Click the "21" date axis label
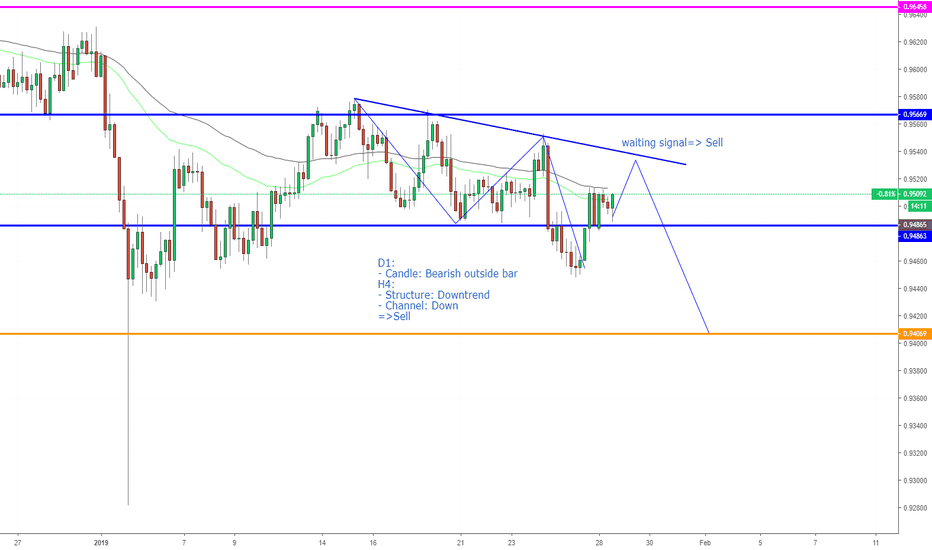This screenshot has height=550, width=932. (461, 542)
